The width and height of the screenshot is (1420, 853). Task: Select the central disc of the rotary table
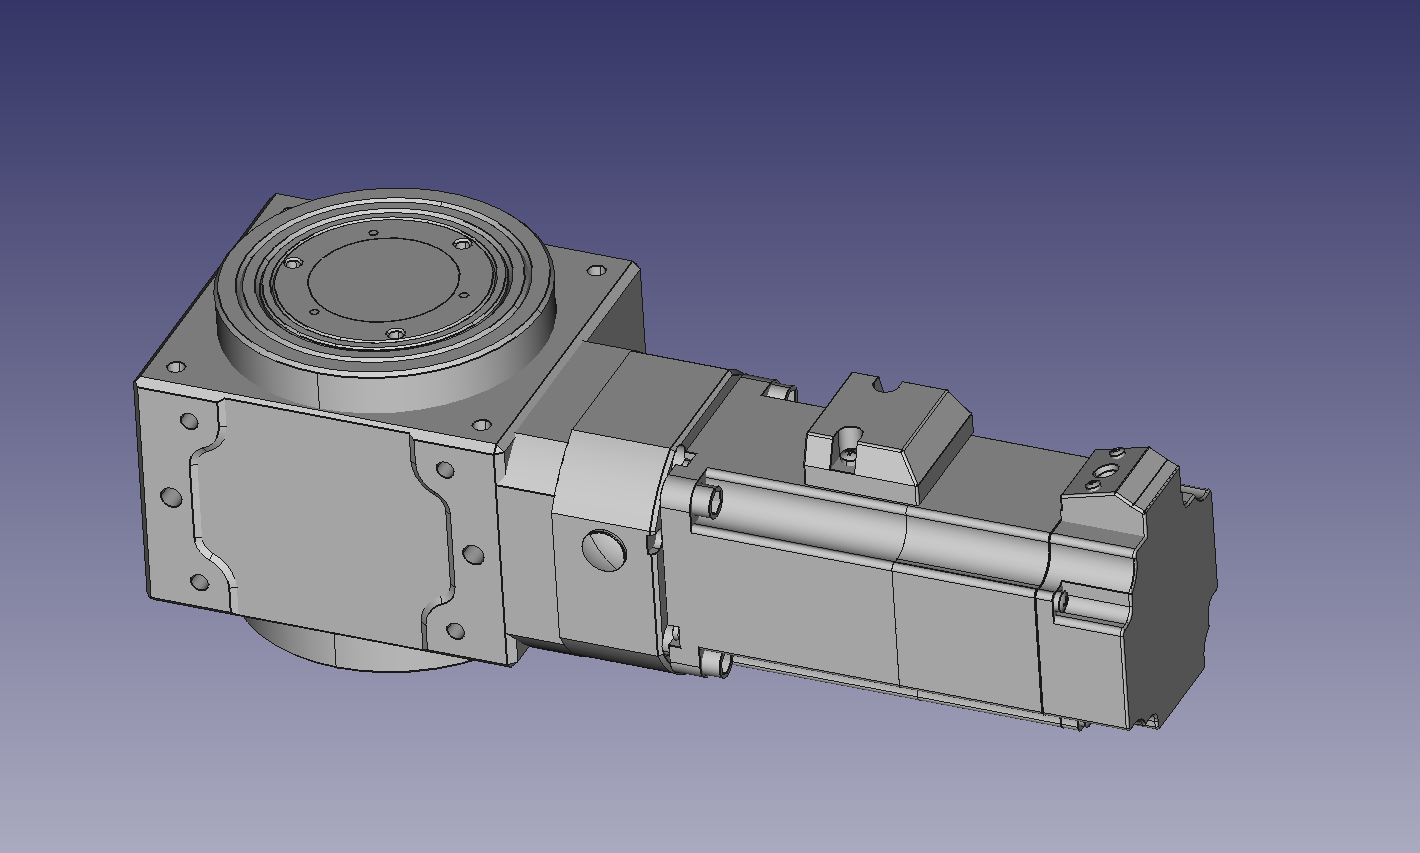(x=382, y=277)
